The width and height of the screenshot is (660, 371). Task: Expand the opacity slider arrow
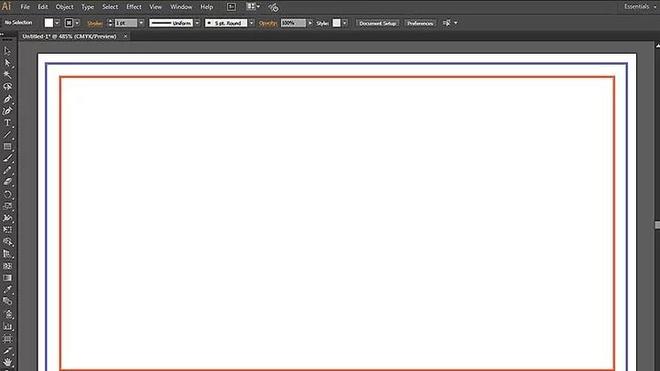310,23
